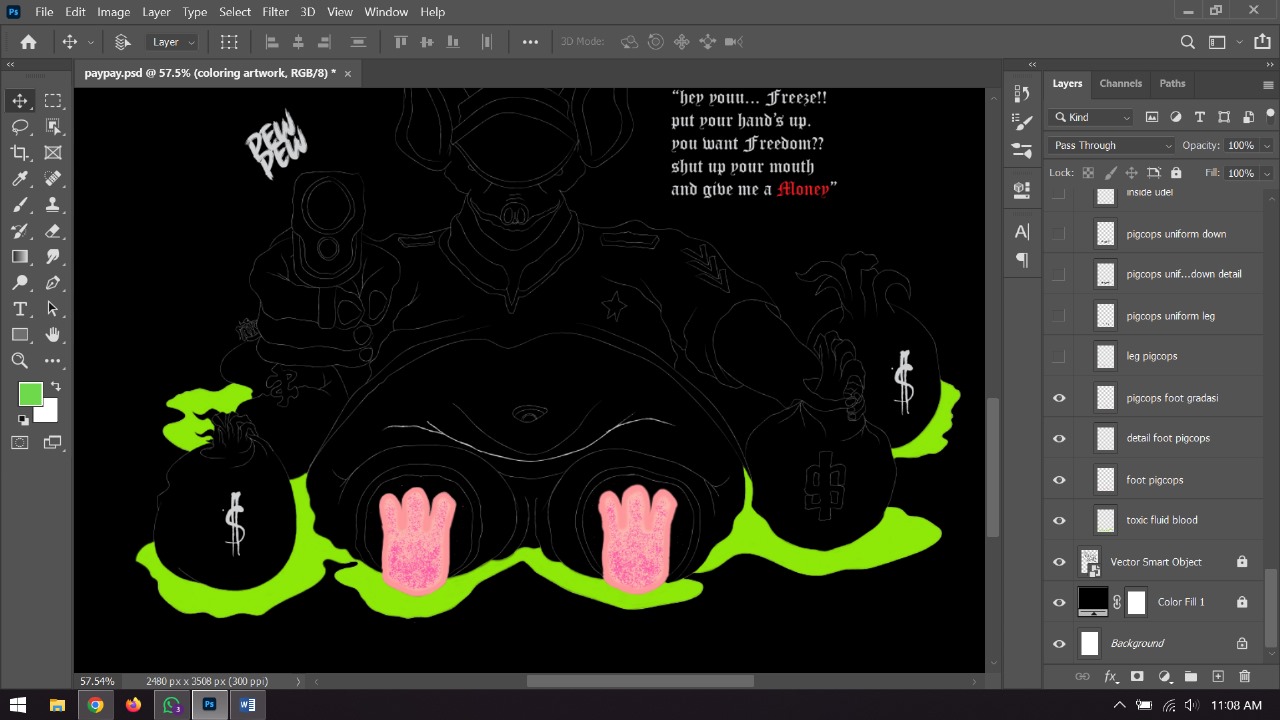Select the Spot Healing Brush tool

(x=53, y=178)
